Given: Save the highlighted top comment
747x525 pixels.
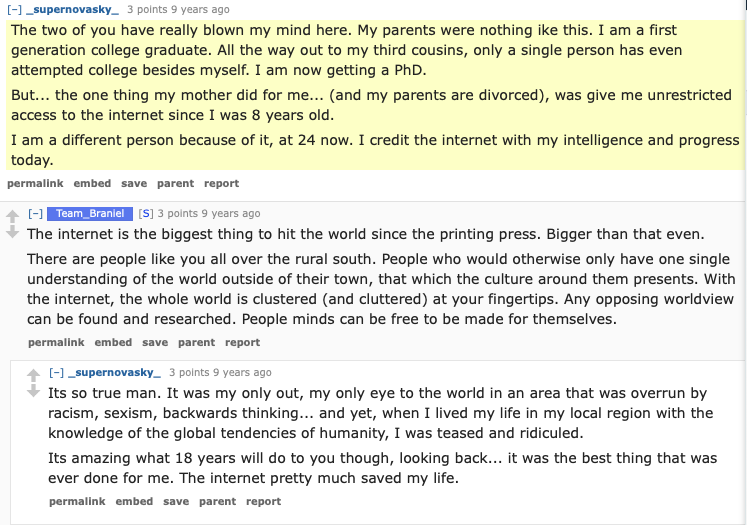Looking at the screenshot, I should point(134,183).
